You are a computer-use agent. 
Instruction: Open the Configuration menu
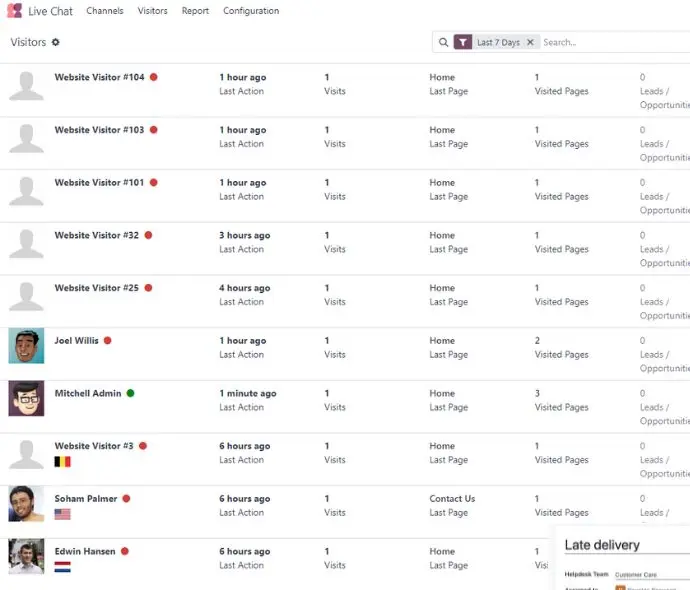(251, 11)
